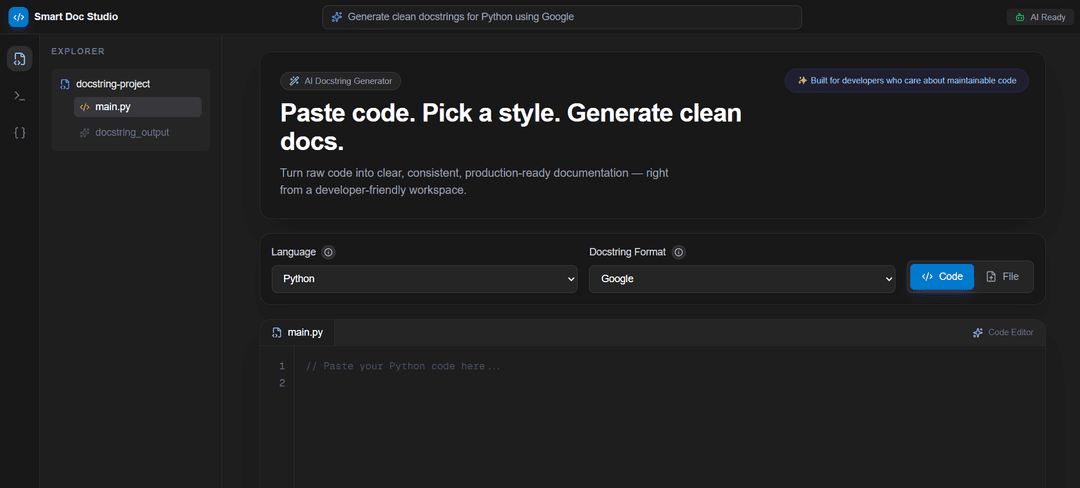Viewport: 1080px width, 488px height.
Task: Open main.py in the explorer tree
Action: click(138, 107)
